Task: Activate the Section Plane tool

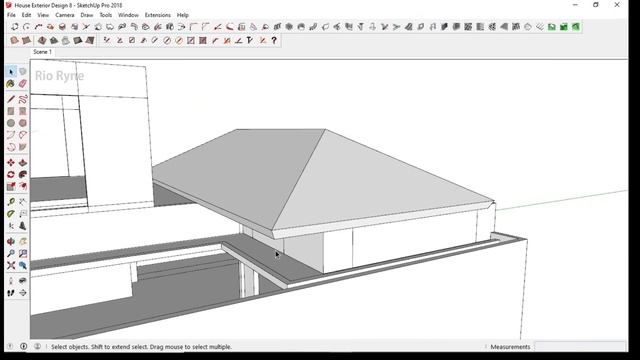Action: coord(23,293)
